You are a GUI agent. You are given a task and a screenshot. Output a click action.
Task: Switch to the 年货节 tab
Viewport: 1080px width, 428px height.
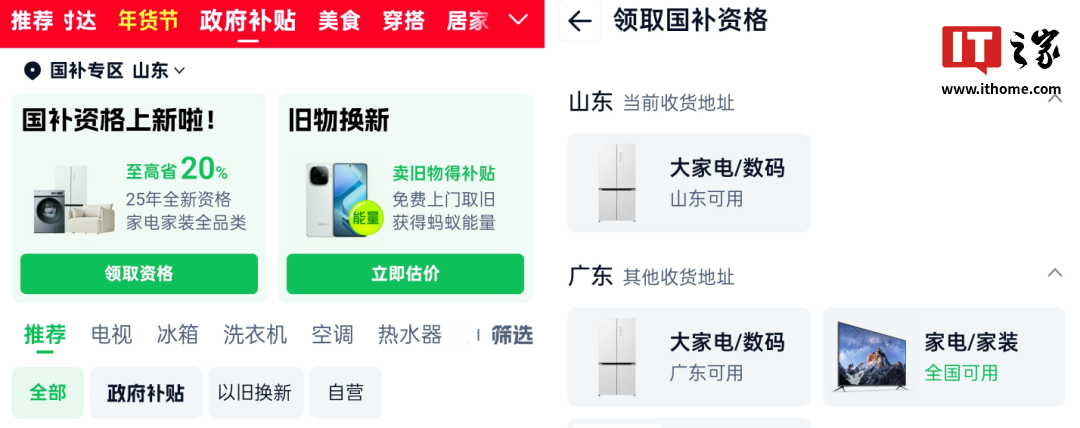click(x=148, y=20)
